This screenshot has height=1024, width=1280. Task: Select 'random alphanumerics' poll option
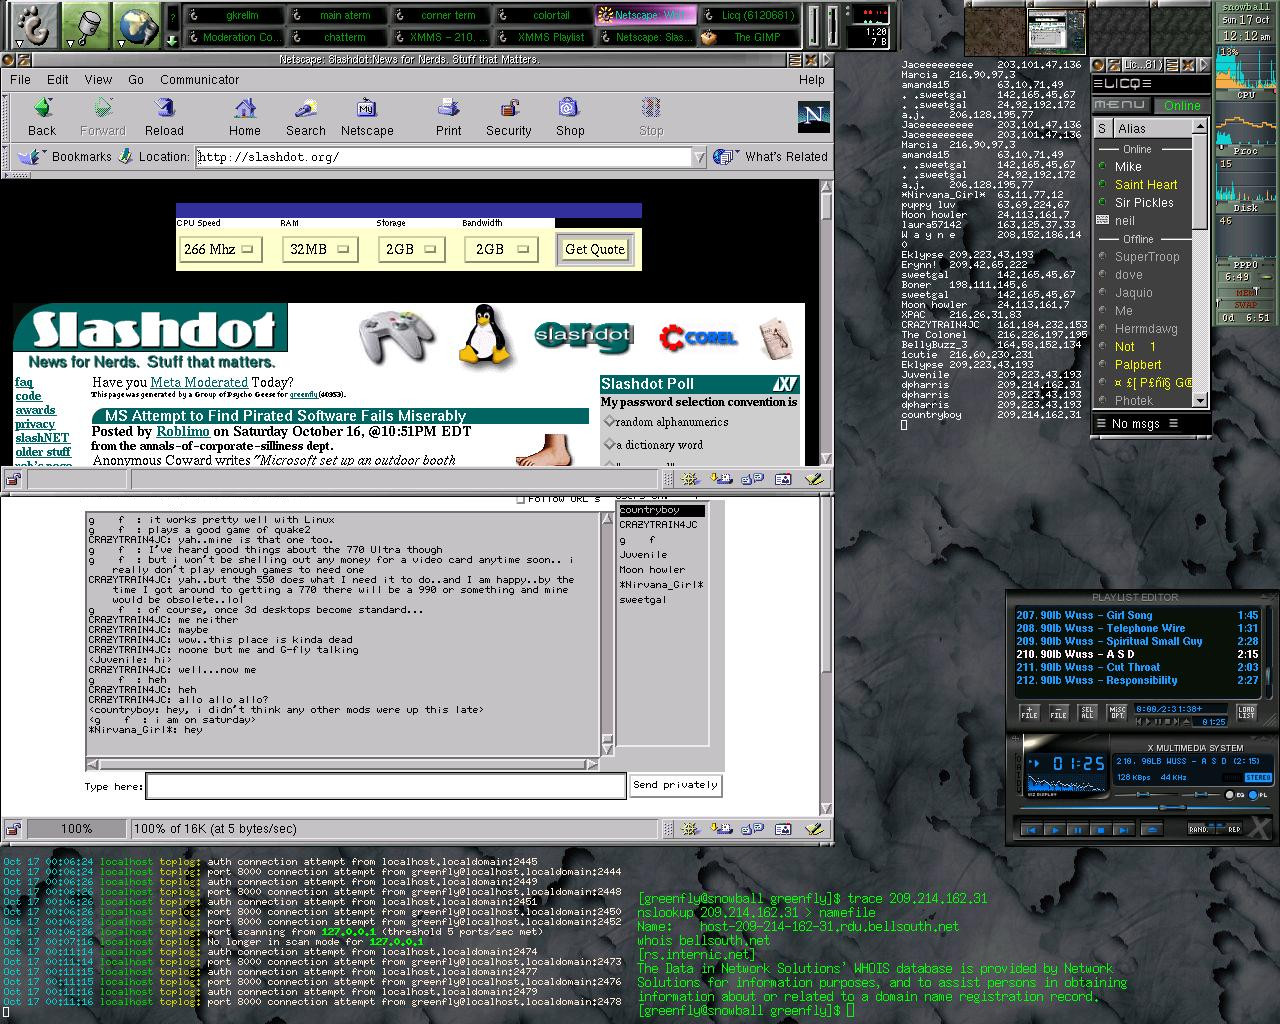[x=607, y=421]
